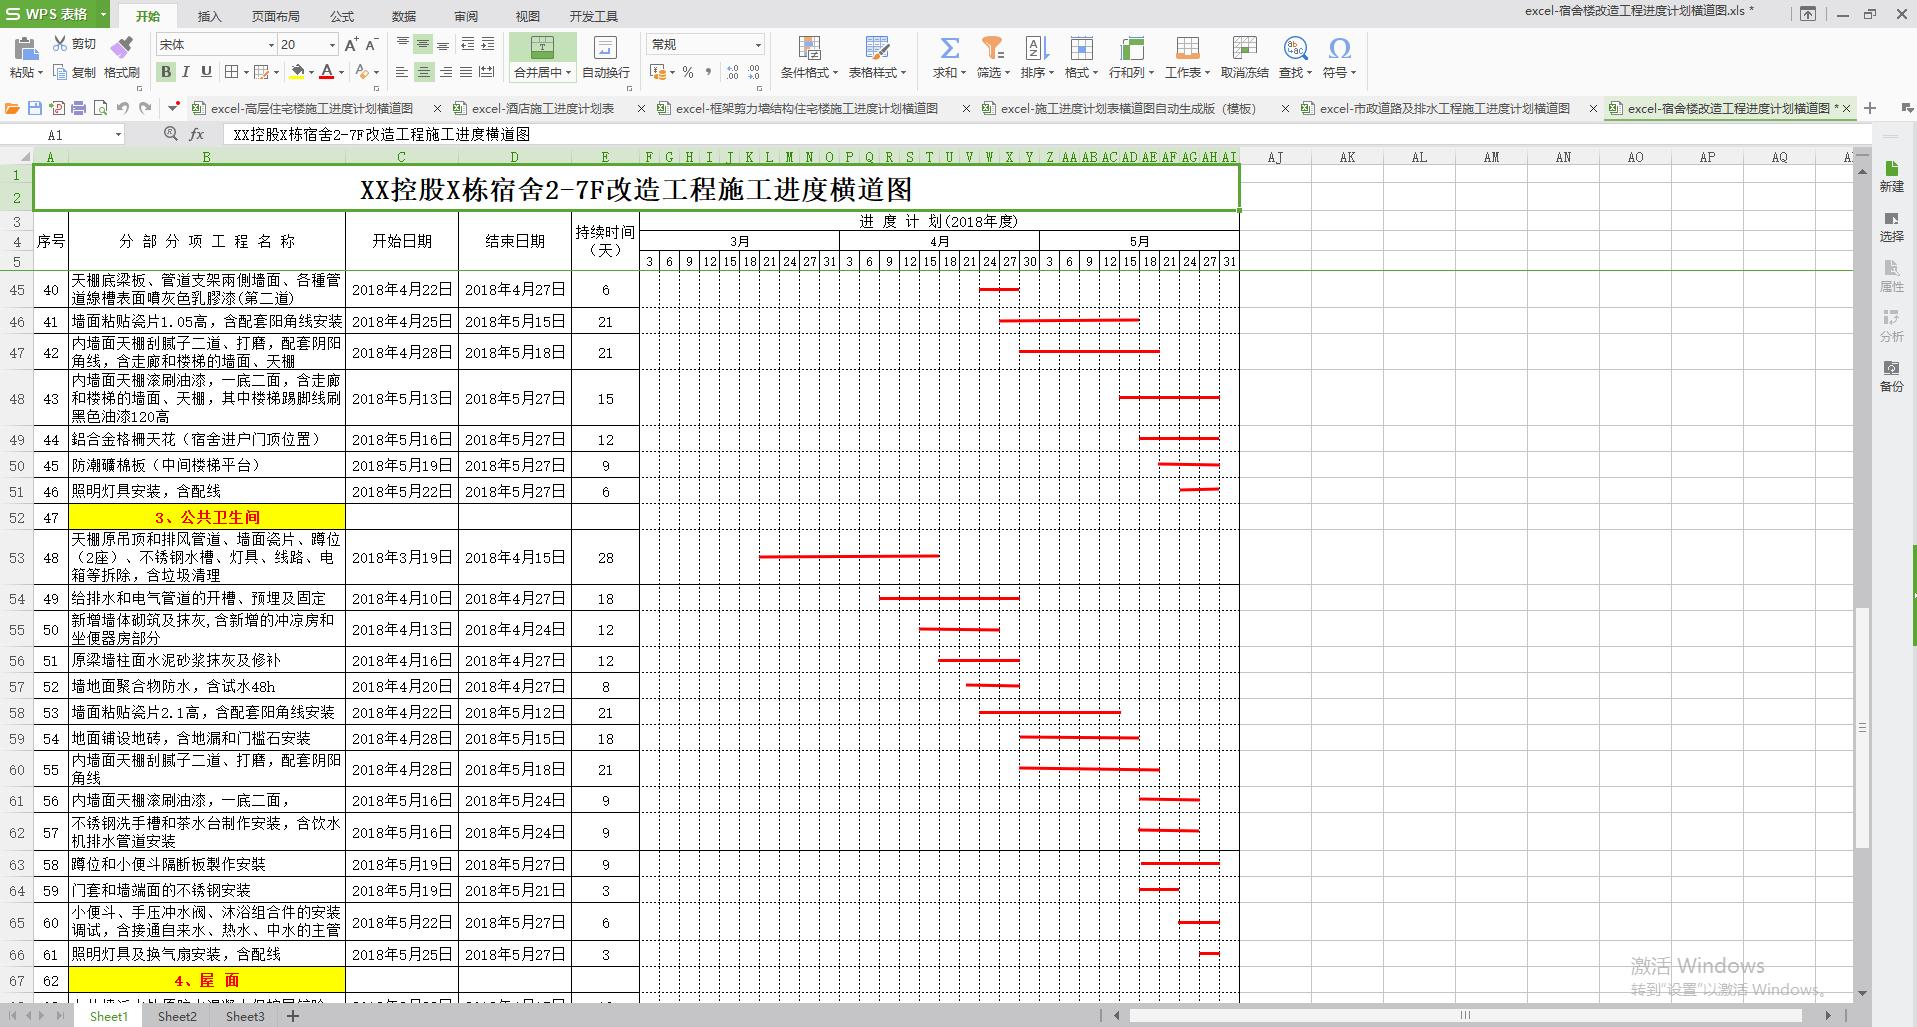Click the Unfreeze Panes (取消冻结) icon
This screenshot has width=1917, height=1027.
(x=1244, y=48)
